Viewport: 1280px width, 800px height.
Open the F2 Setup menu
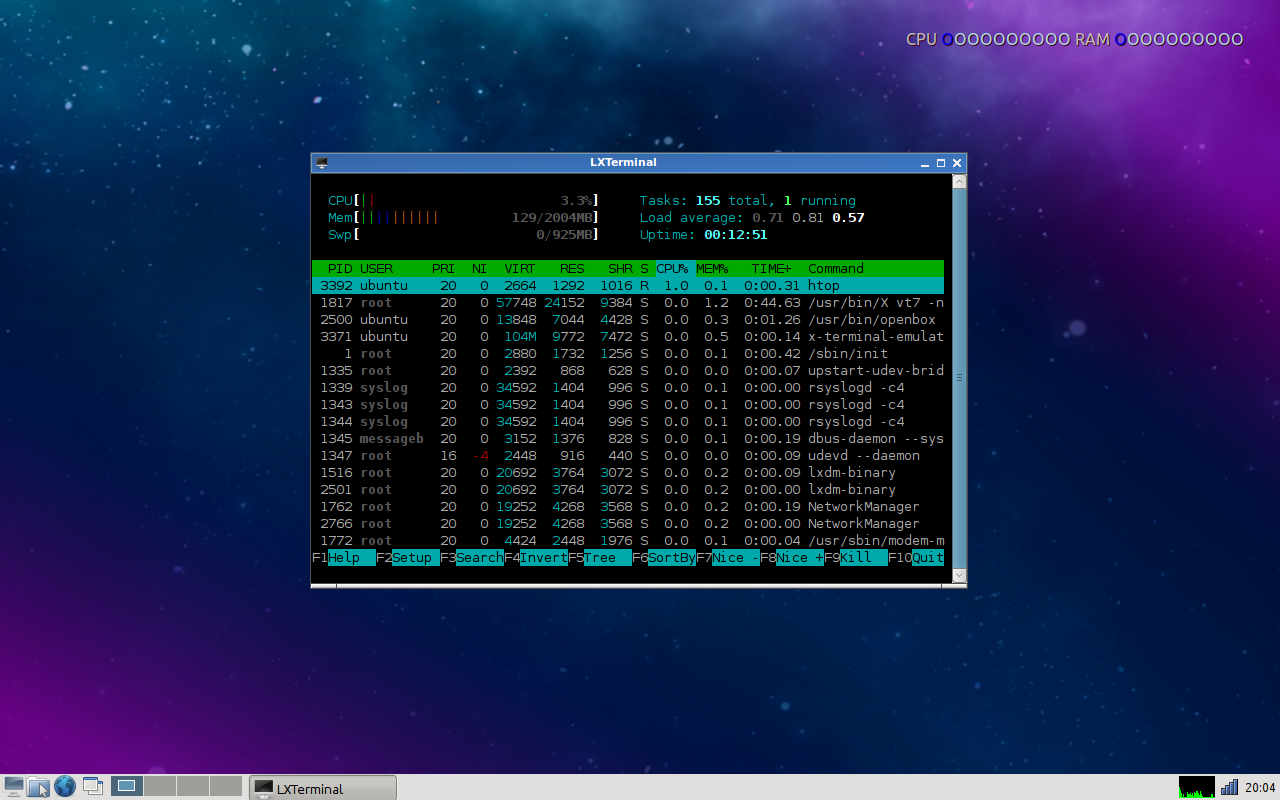[415, 558]
